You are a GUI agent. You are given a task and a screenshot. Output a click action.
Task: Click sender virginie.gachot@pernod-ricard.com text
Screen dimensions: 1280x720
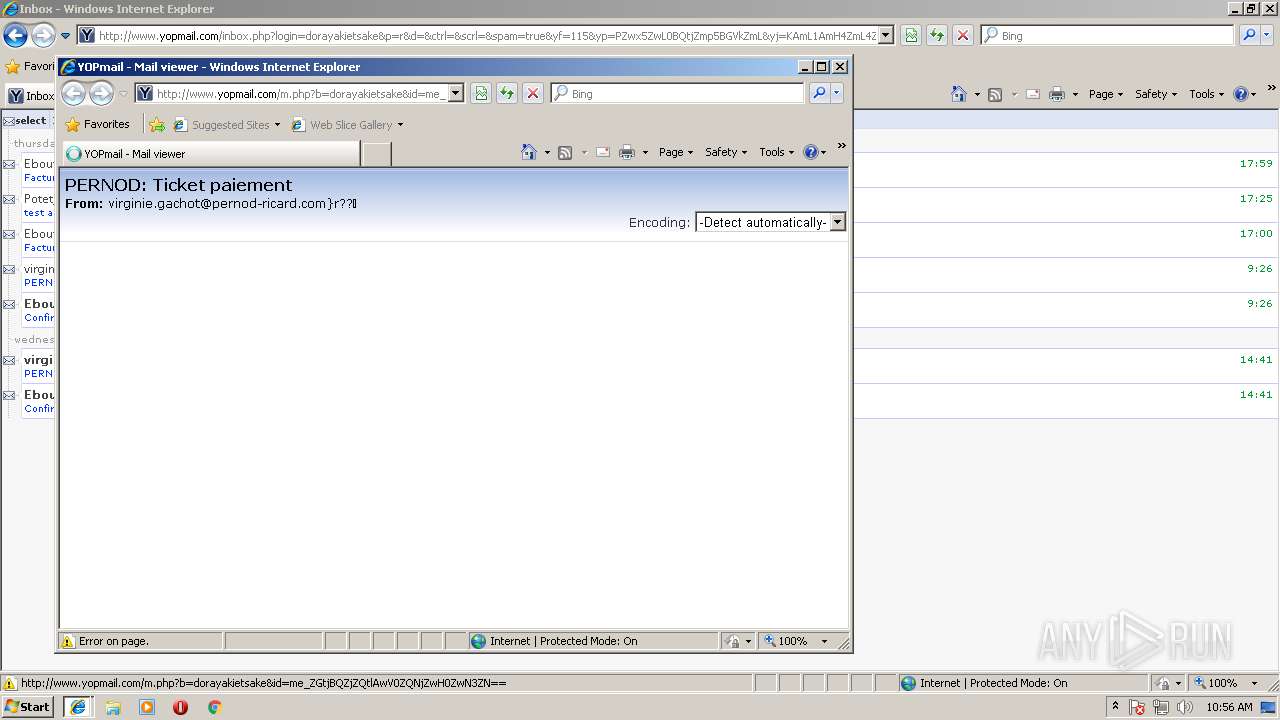217,203
